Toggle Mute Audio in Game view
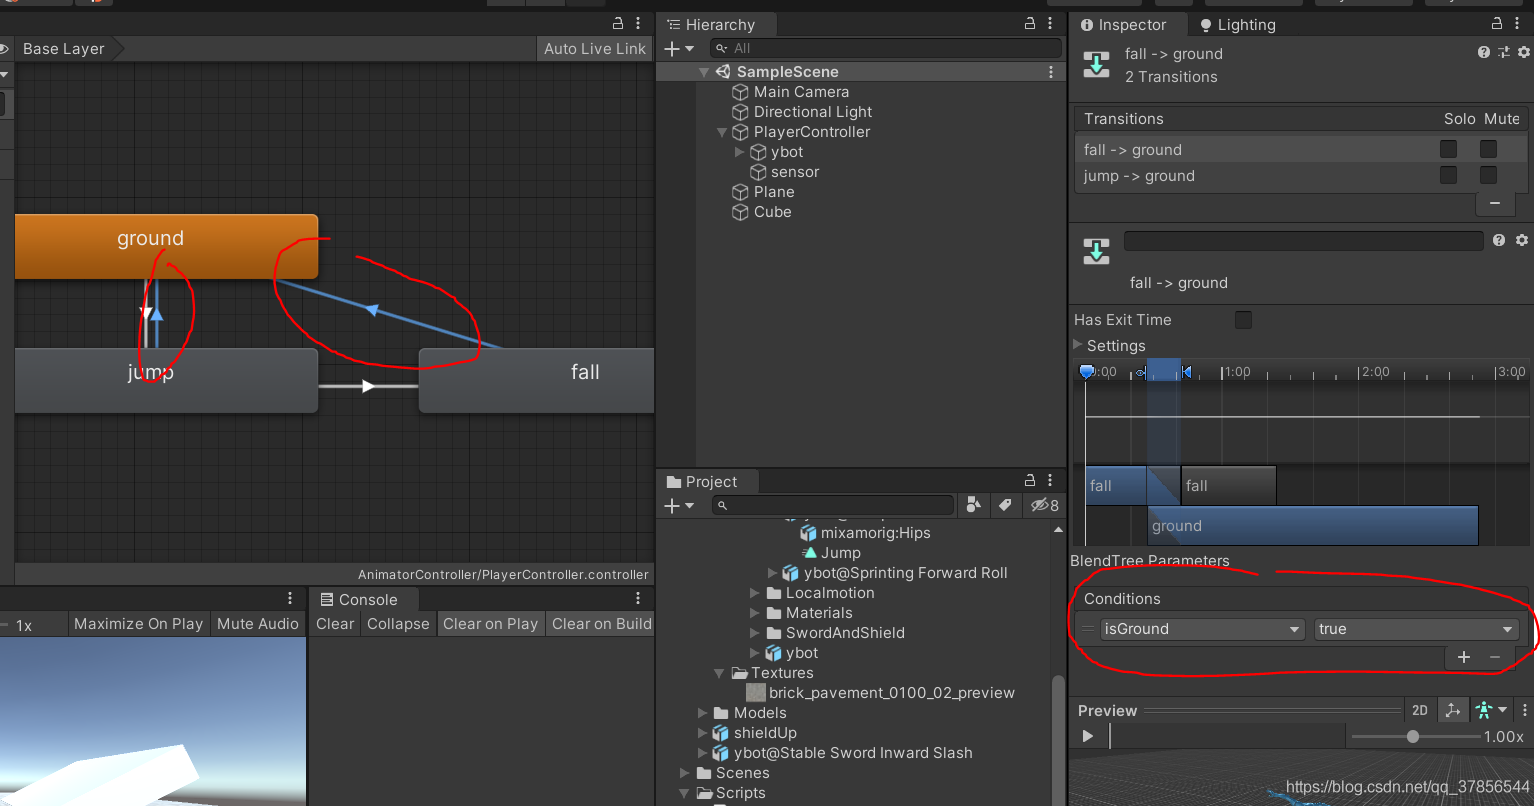 point(258,623)
